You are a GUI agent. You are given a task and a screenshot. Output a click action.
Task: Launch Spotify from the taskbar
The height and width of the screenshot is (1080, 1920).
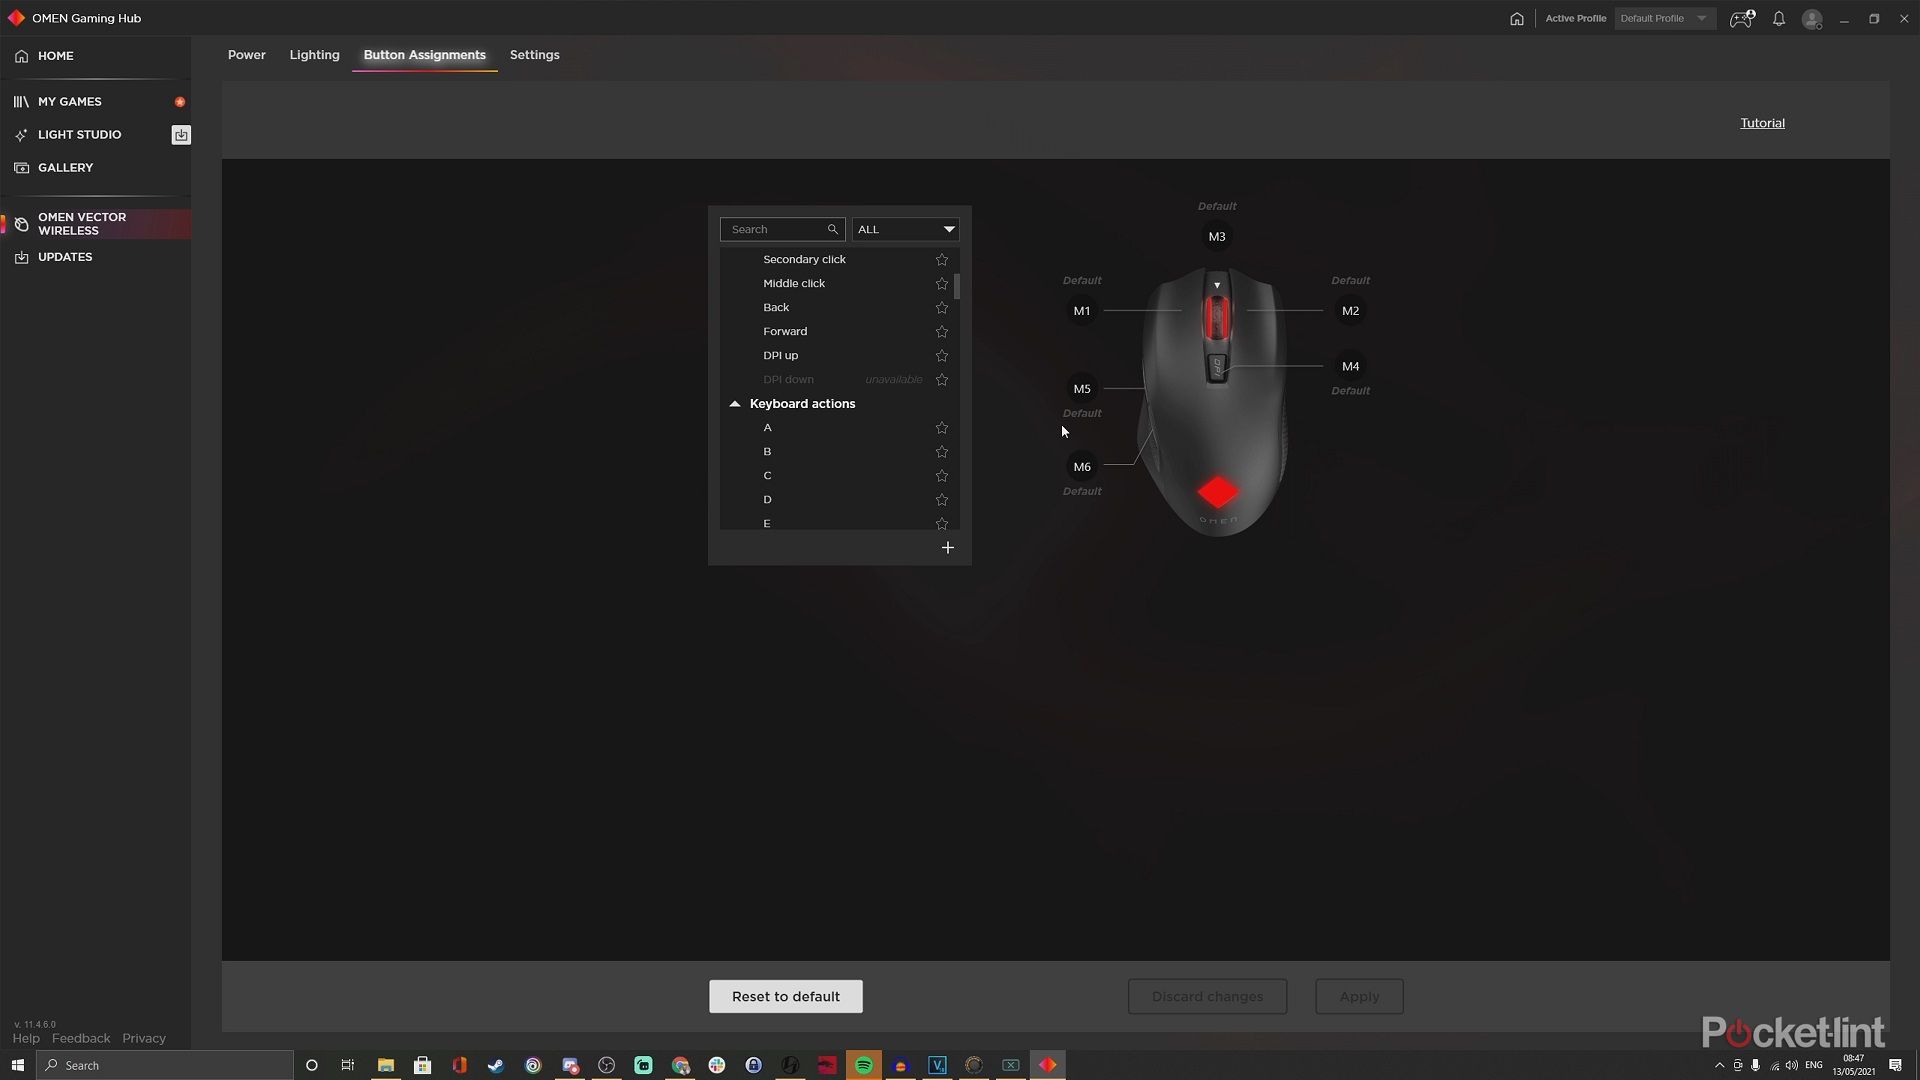click(863, 1065)
